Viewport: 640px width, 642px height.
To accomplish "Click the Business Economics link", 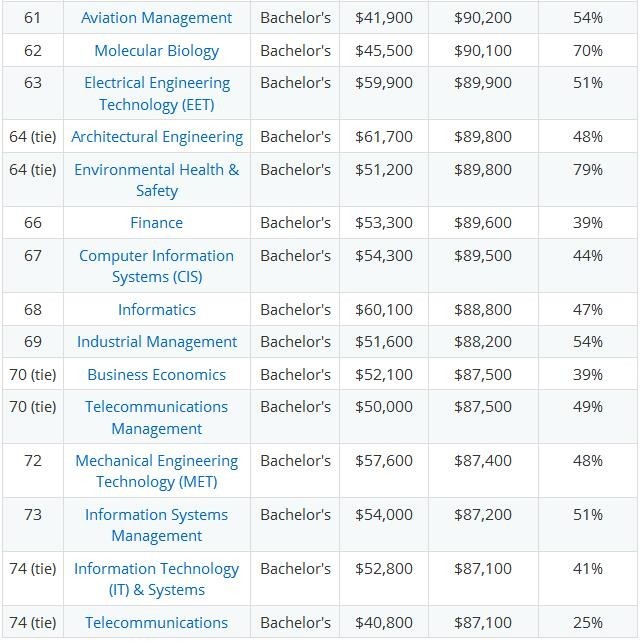I will [157, 374].
